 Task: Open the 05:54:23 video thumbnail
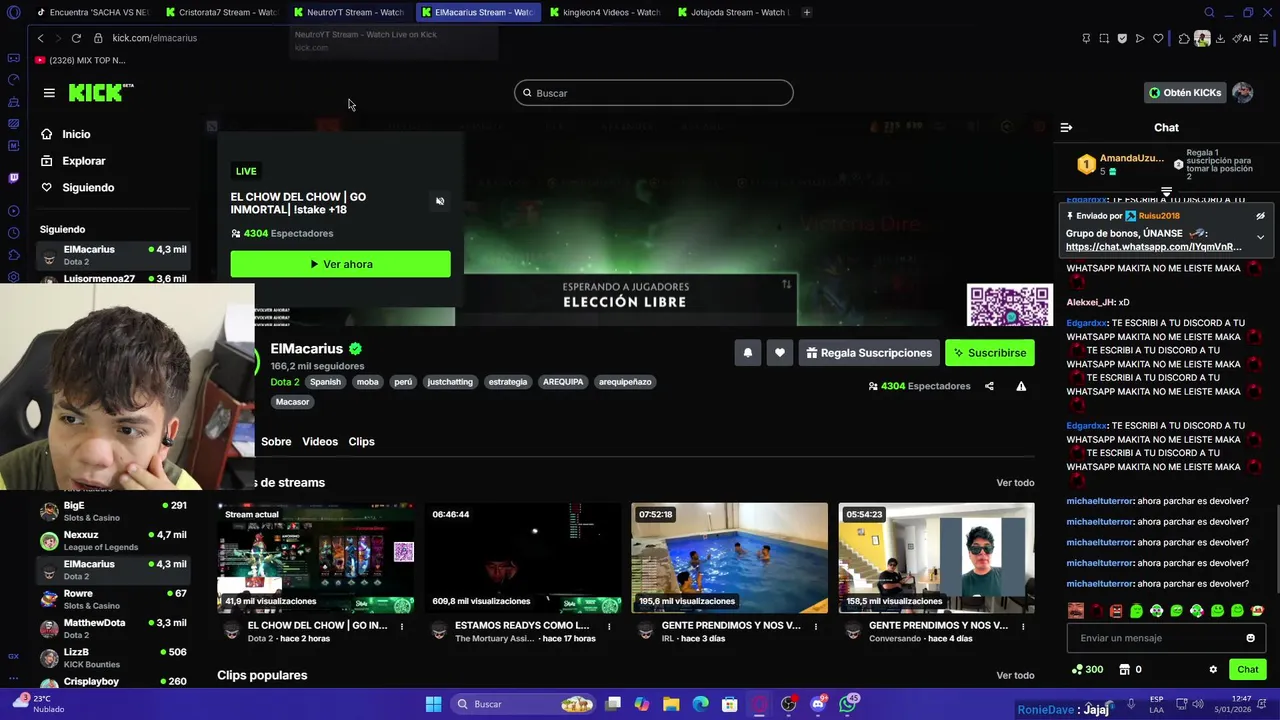click(936, 558)
